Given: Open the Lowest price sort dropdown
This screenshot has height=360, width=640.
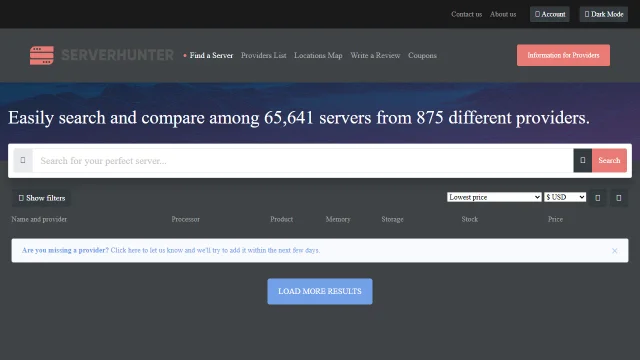Looking at the screenshot, I should point(494,197).
